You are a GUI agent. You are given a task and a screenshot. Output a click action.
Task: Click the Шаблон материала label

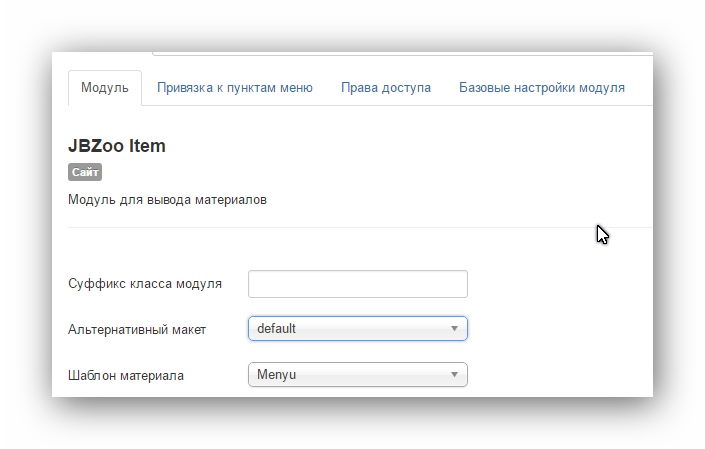click(126, 375)
